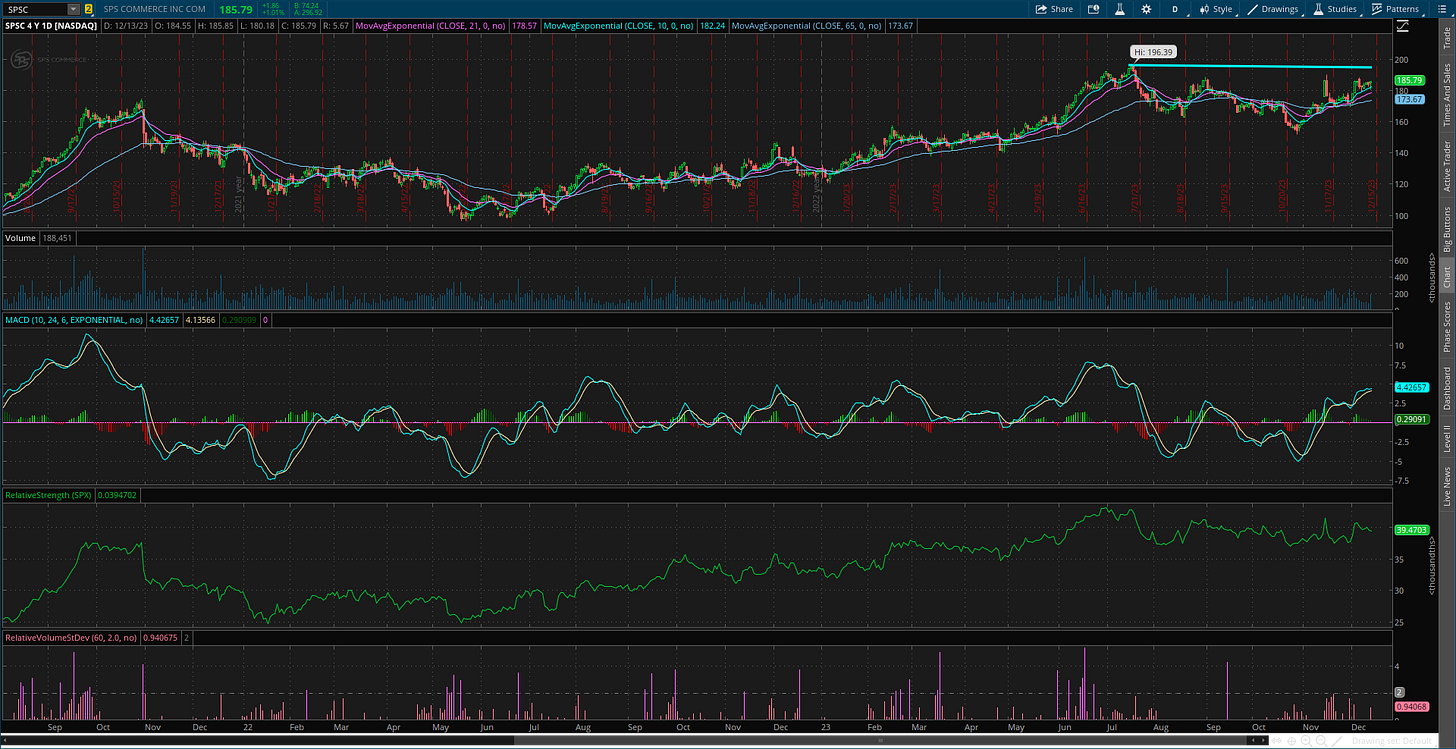Select the Chart sidebar tab

pyautogui.click(x=1446, y=277)
